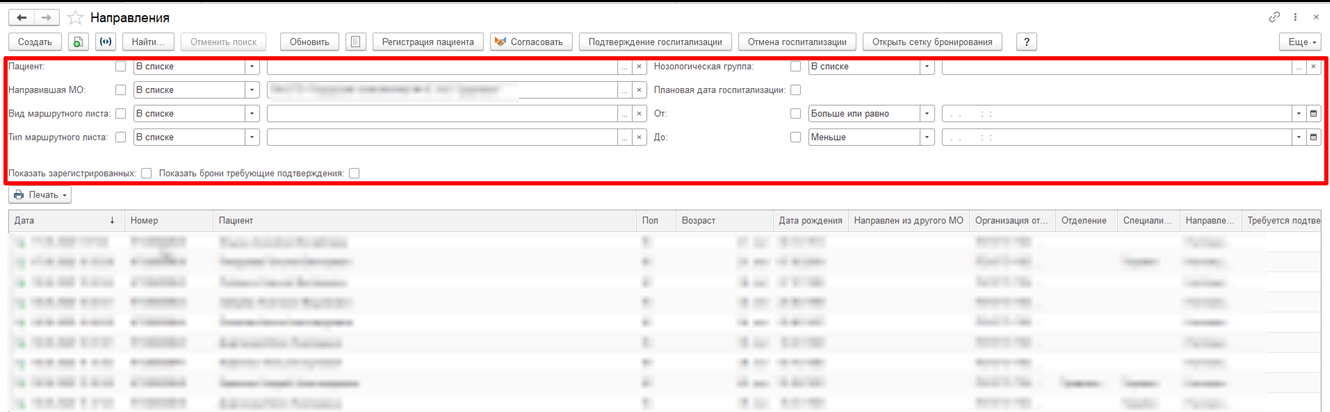Open help with the question mark button
Screen dimensions: 1330x412
[1026, 42]
